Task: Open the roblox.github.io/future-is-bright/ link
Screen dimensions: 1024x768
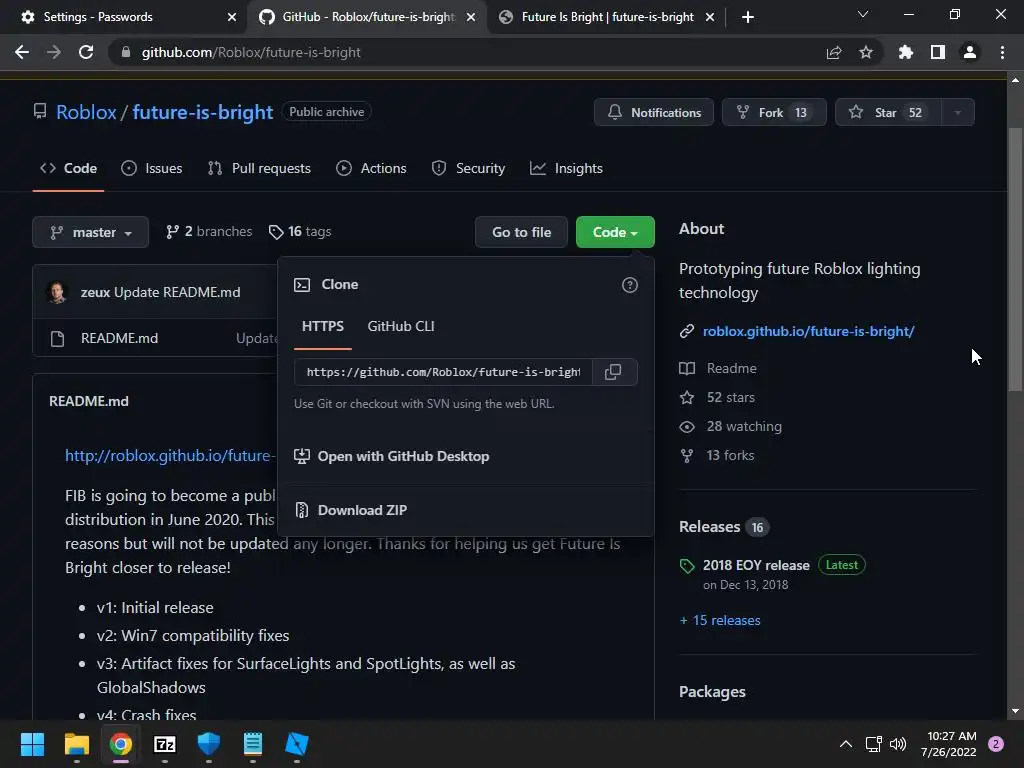Action: pos(808,332)
